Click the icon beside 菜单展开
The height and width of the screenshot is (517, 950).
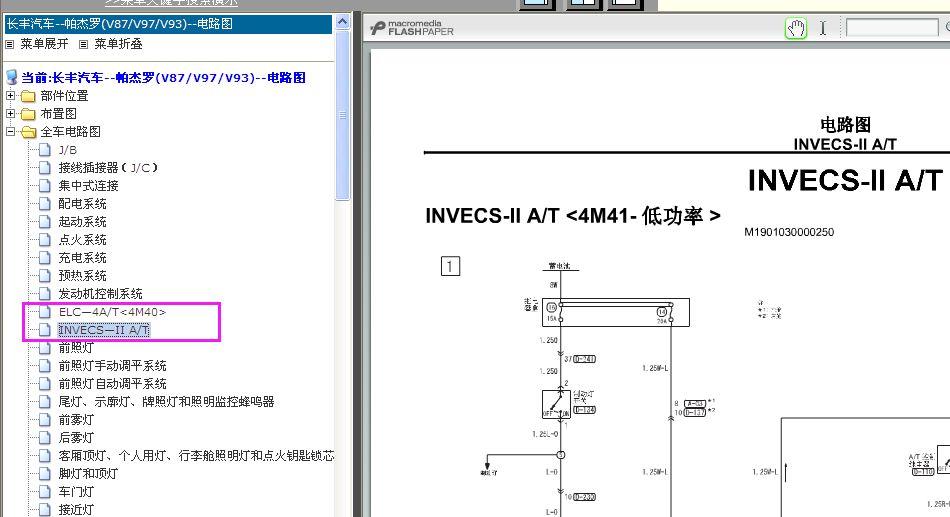[10, 44]
